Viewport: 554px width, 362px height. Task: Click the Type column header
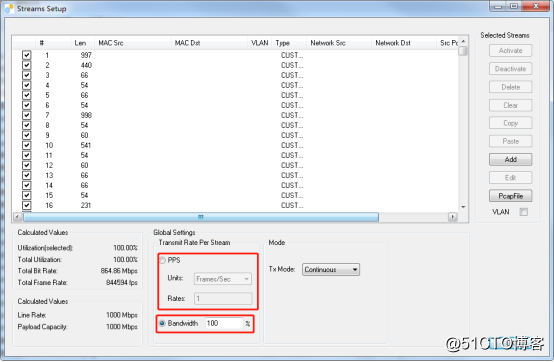click(289, 43)
